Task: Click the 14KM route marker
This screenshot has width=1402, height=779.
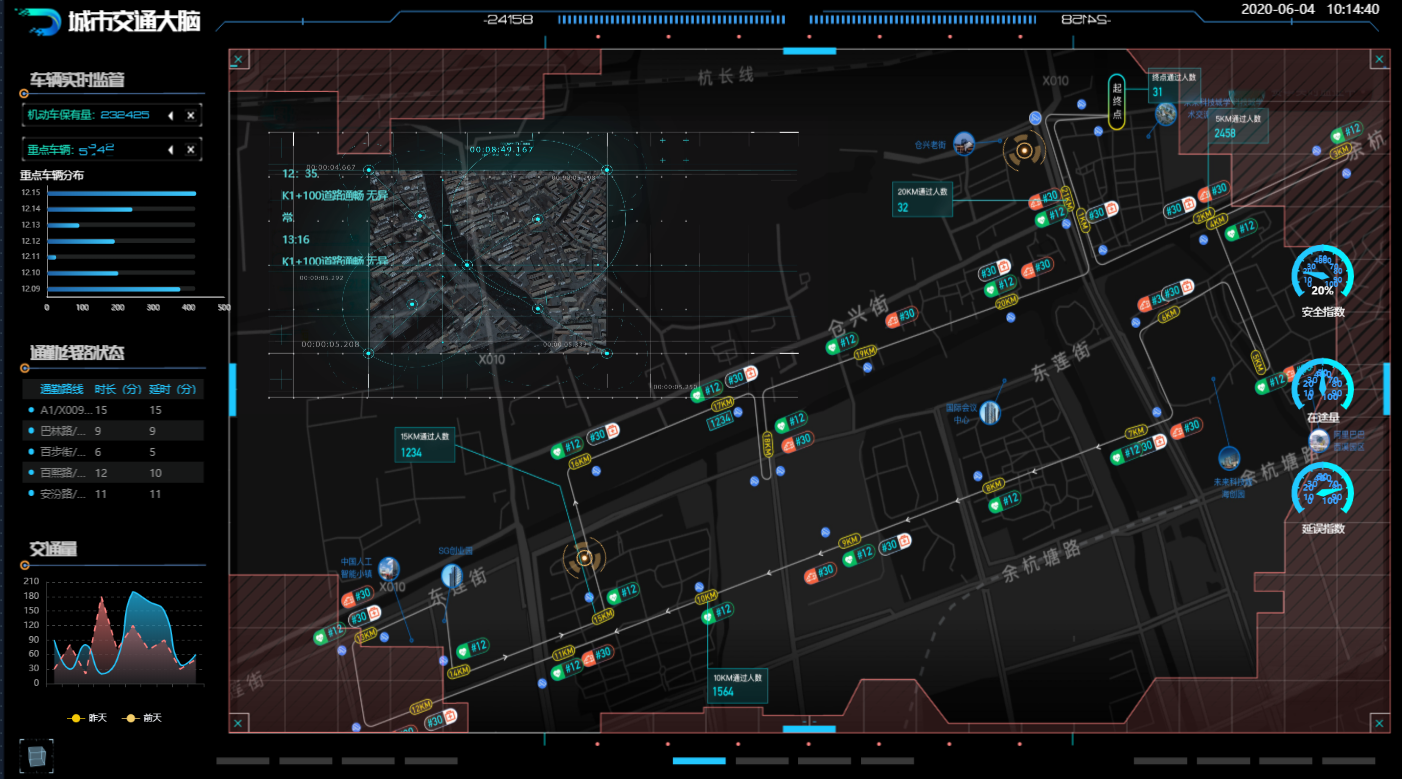Action: coord(458,672)
